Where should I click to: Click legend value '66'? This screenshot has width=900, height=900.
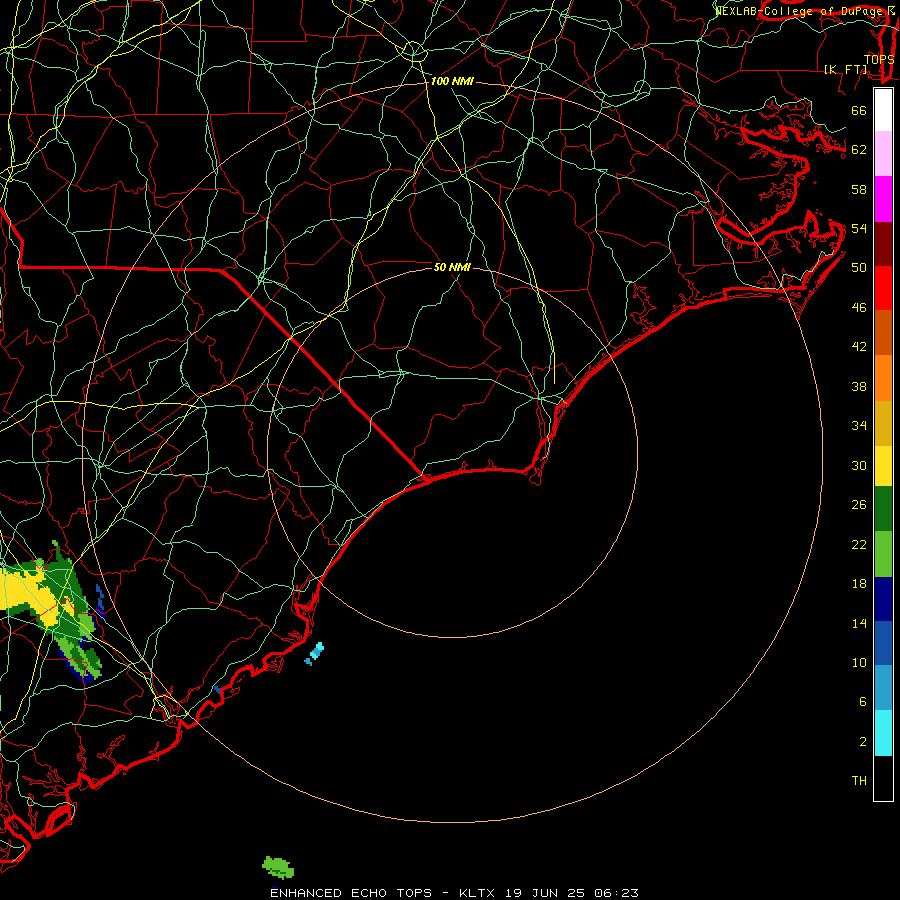859,110
